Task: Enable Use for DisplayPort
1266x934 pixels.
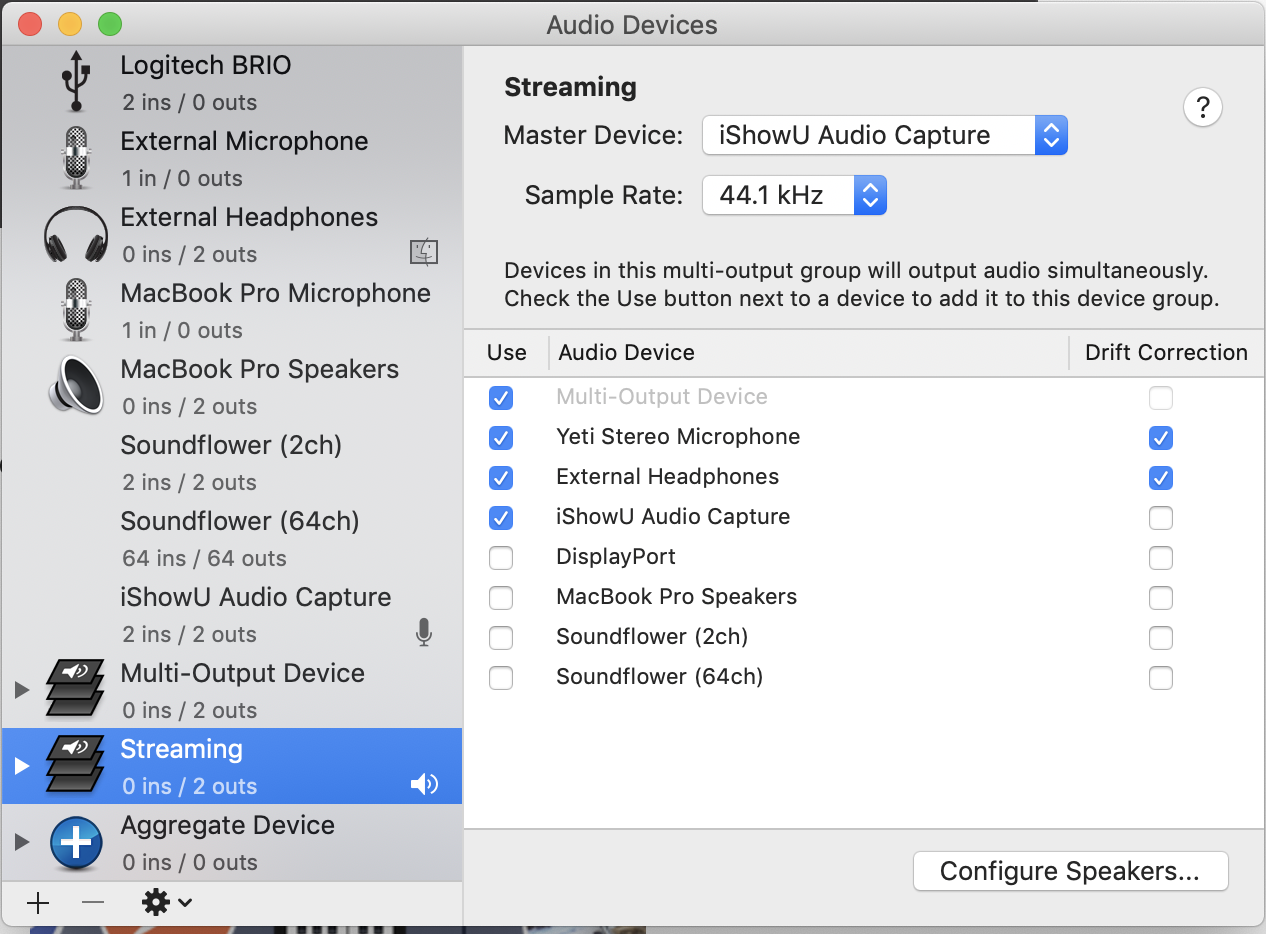Action: pos(501,558)
